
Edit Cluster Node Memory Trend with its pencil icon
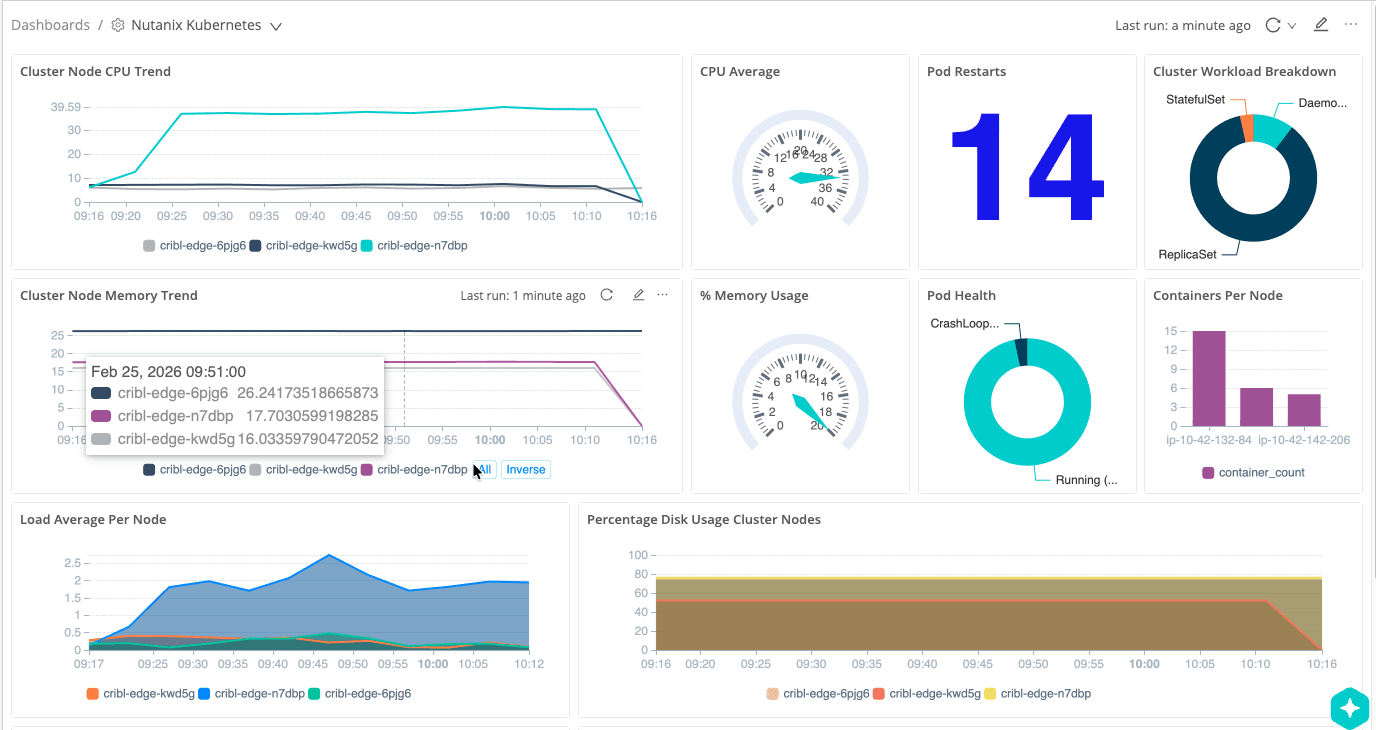(x=638, y=294)
